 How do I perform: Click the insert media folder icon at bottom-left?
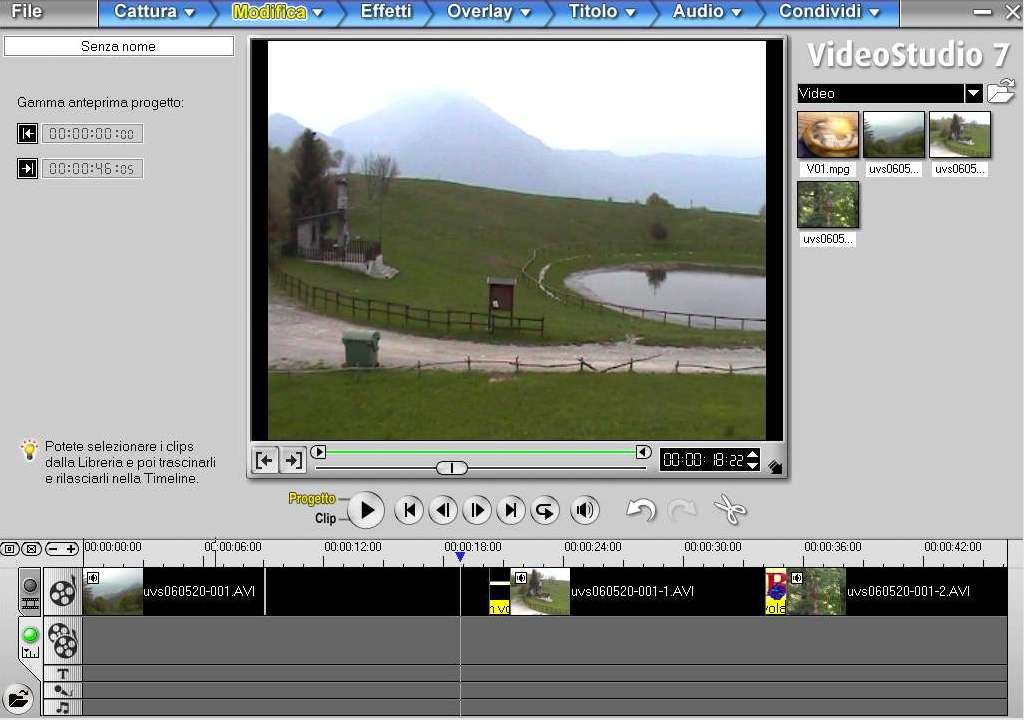click(15, 697)
